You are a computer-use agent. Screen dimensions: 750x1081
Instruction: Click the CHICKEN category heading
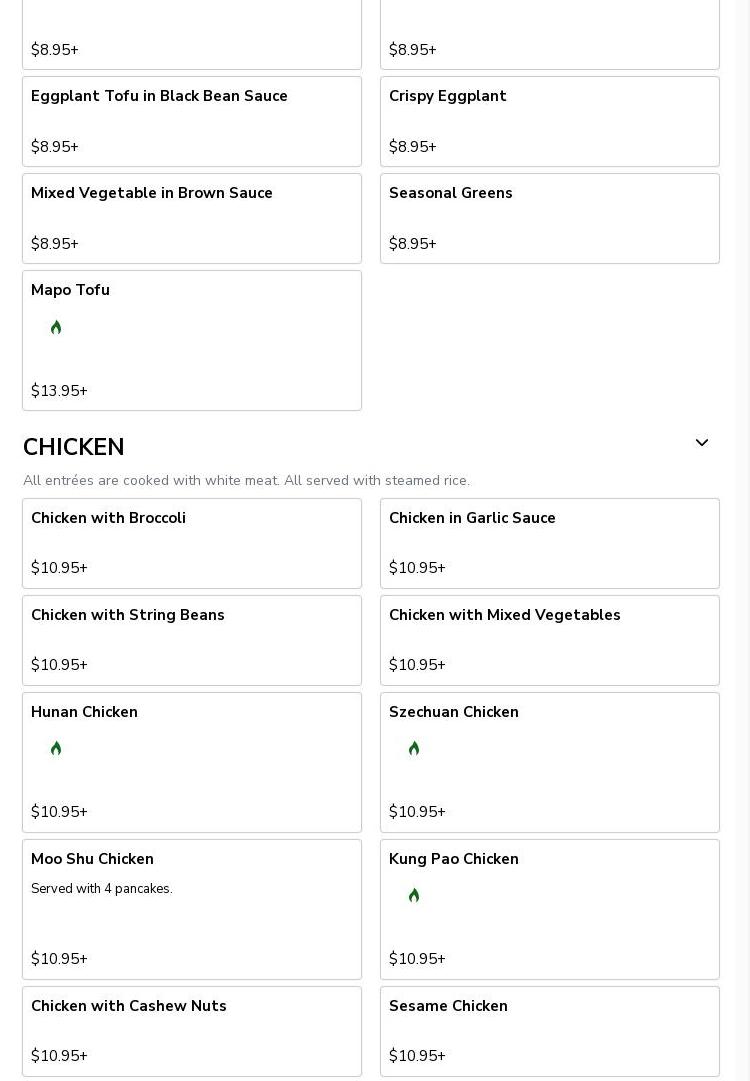tap(74, 447)
